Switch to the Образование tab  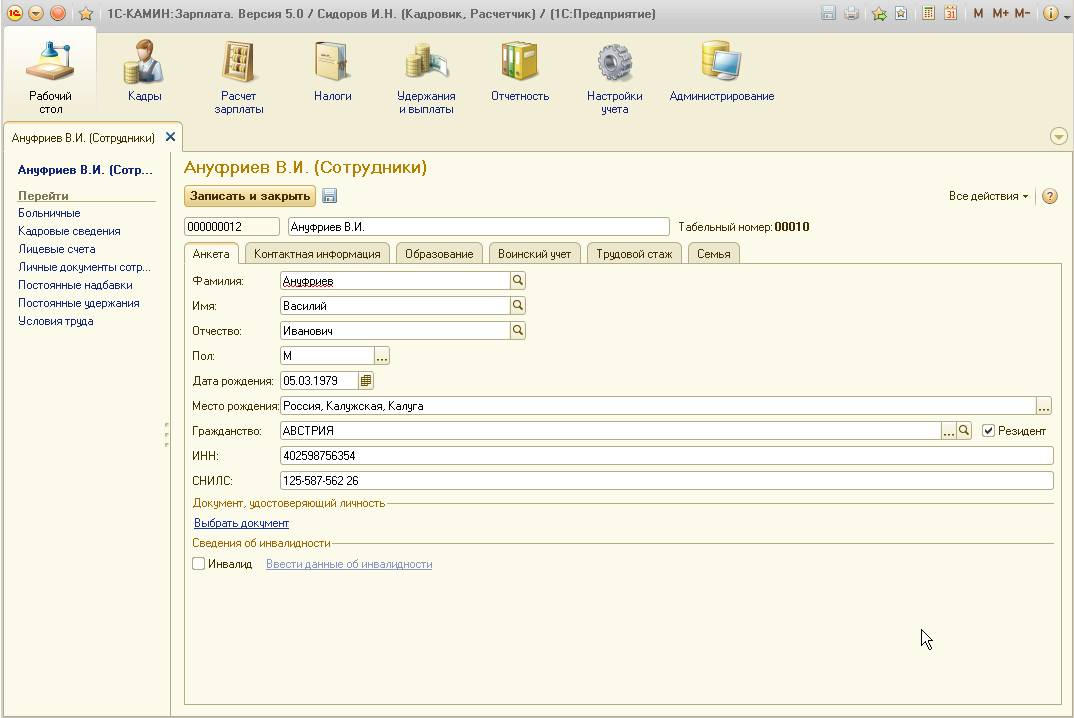point(439,254)
